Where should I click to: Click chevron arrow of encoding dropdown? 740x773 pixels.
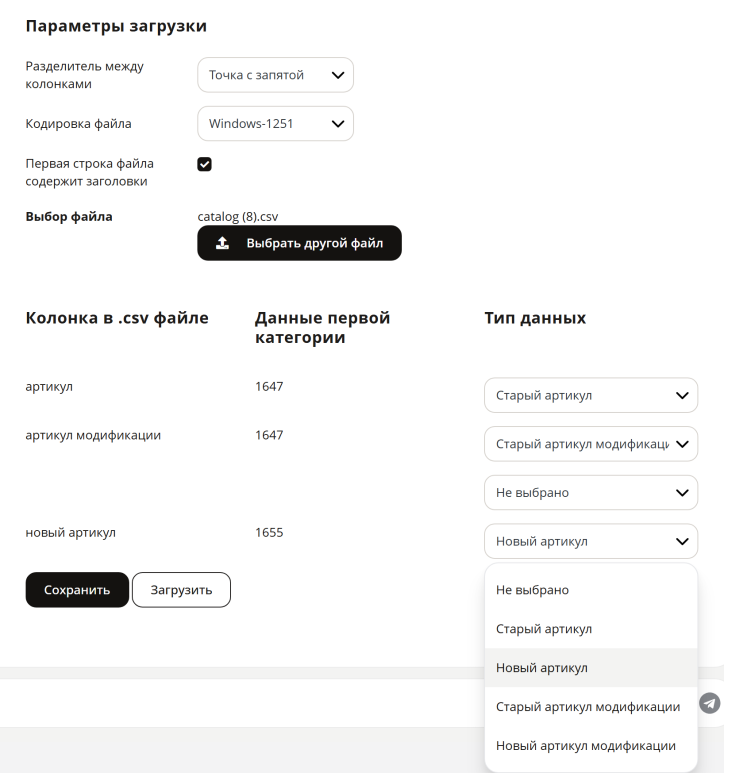coord(338,124)
